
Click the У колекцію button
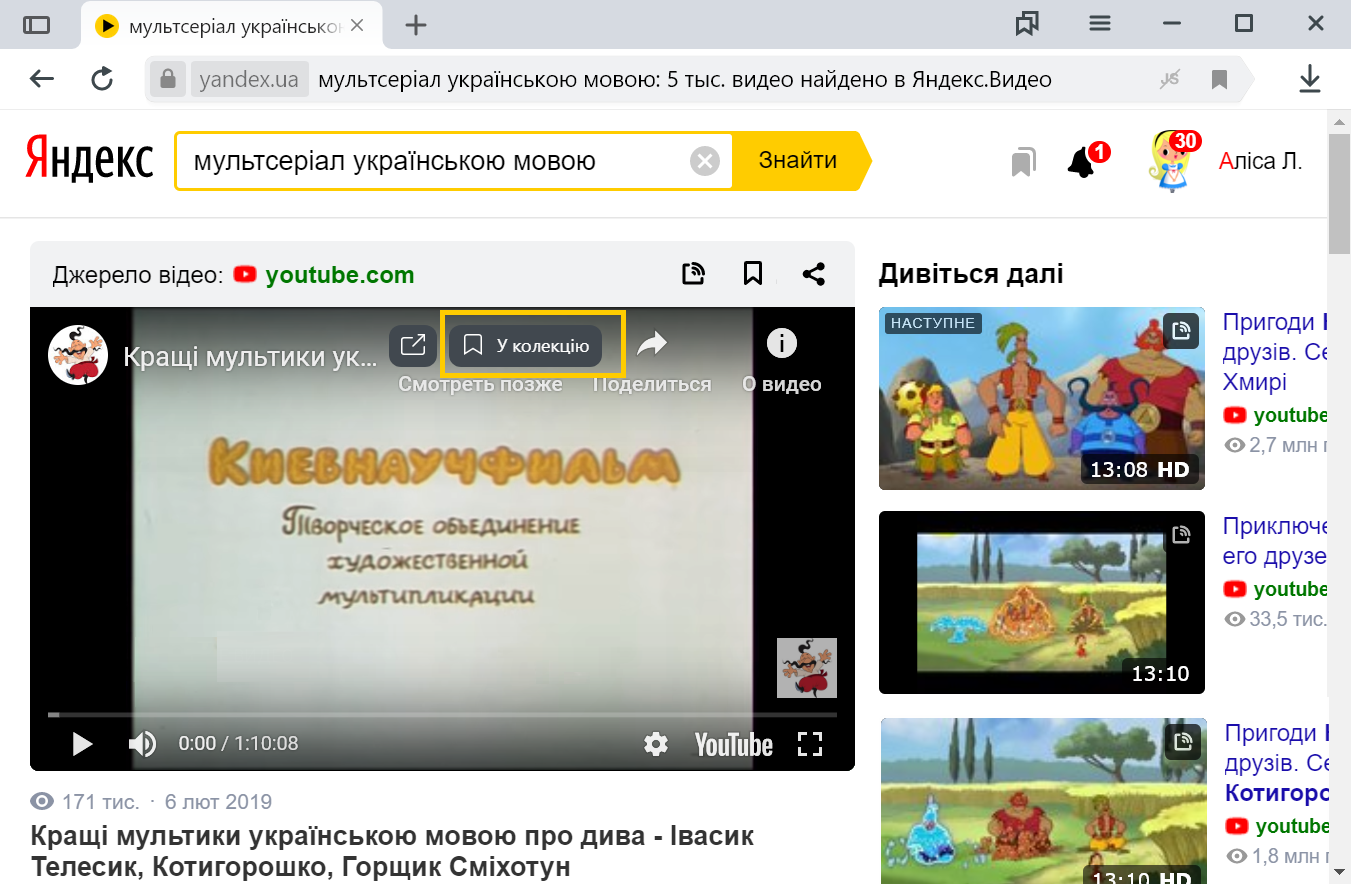tap(526, 346)
